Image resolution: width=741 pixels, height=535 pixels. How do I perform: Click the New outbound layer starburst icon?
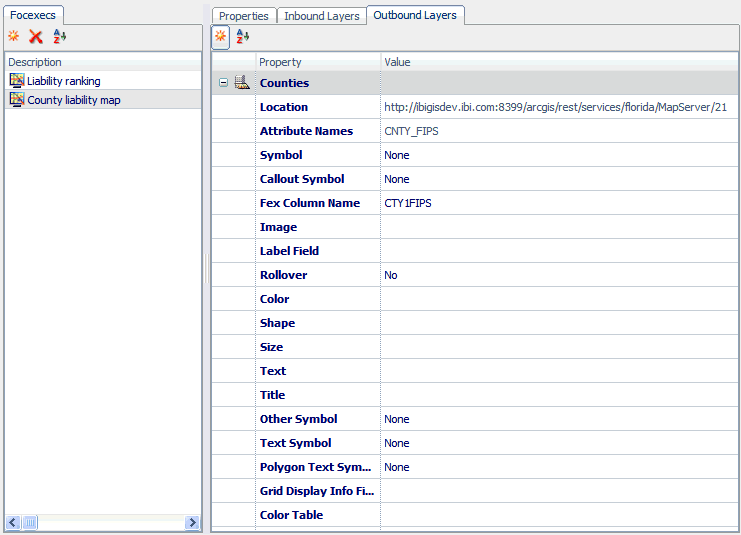tap(221, 36)
